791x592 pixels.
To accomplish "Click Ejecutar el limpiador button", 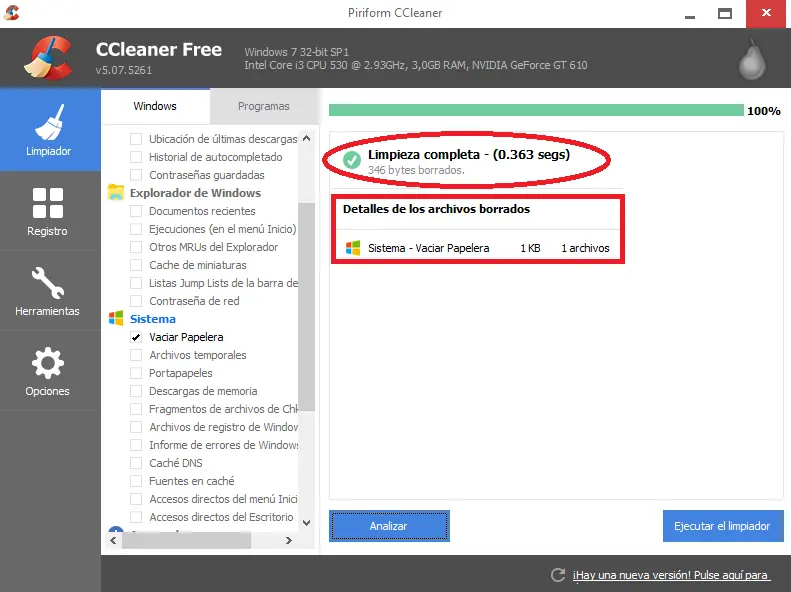I will point(723,526).
